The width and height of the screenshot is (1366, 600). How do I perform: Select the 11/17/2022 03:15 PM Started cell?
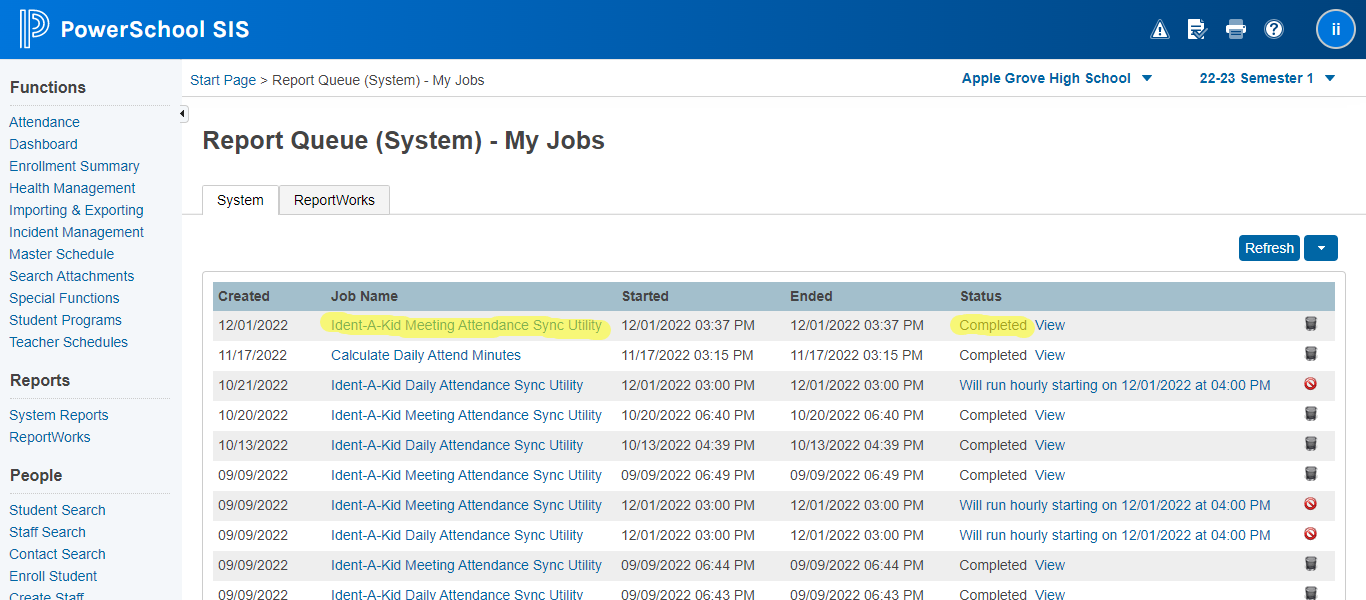coord(688,355)
